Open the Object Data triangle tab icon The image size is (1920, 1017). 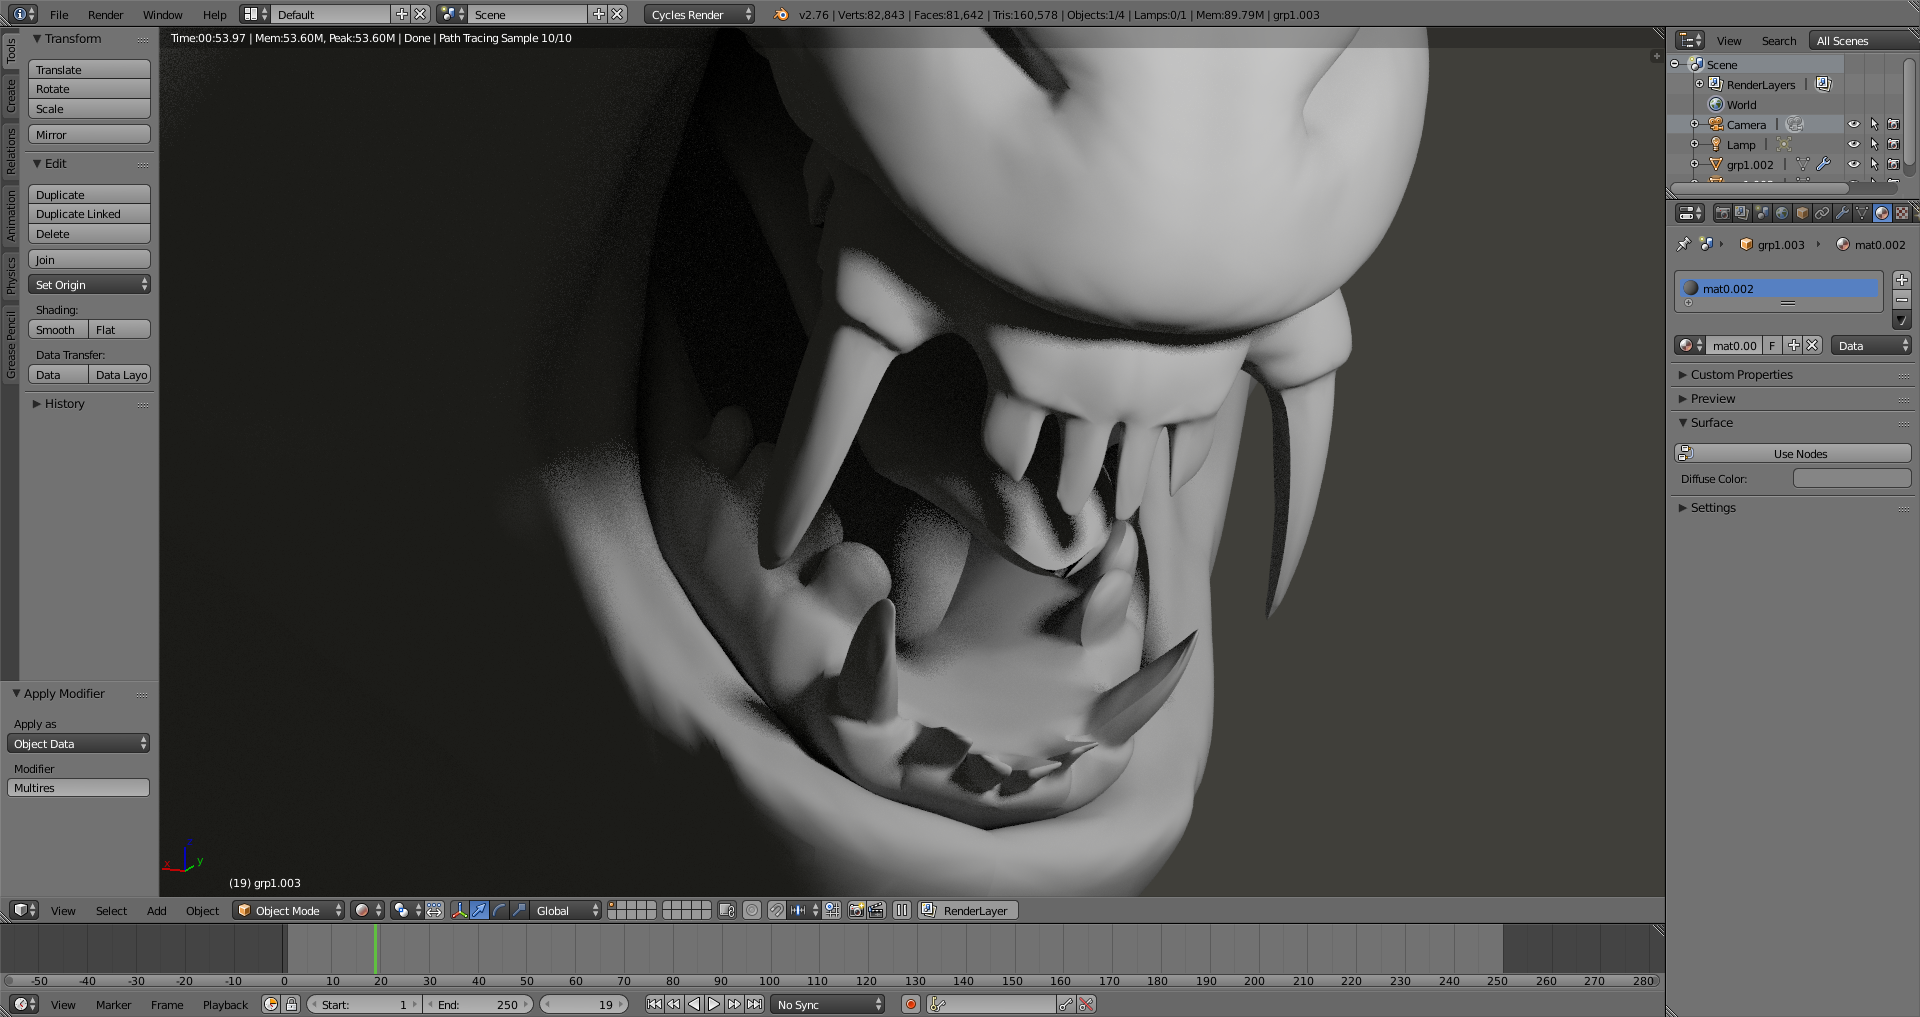[1862, 213]
